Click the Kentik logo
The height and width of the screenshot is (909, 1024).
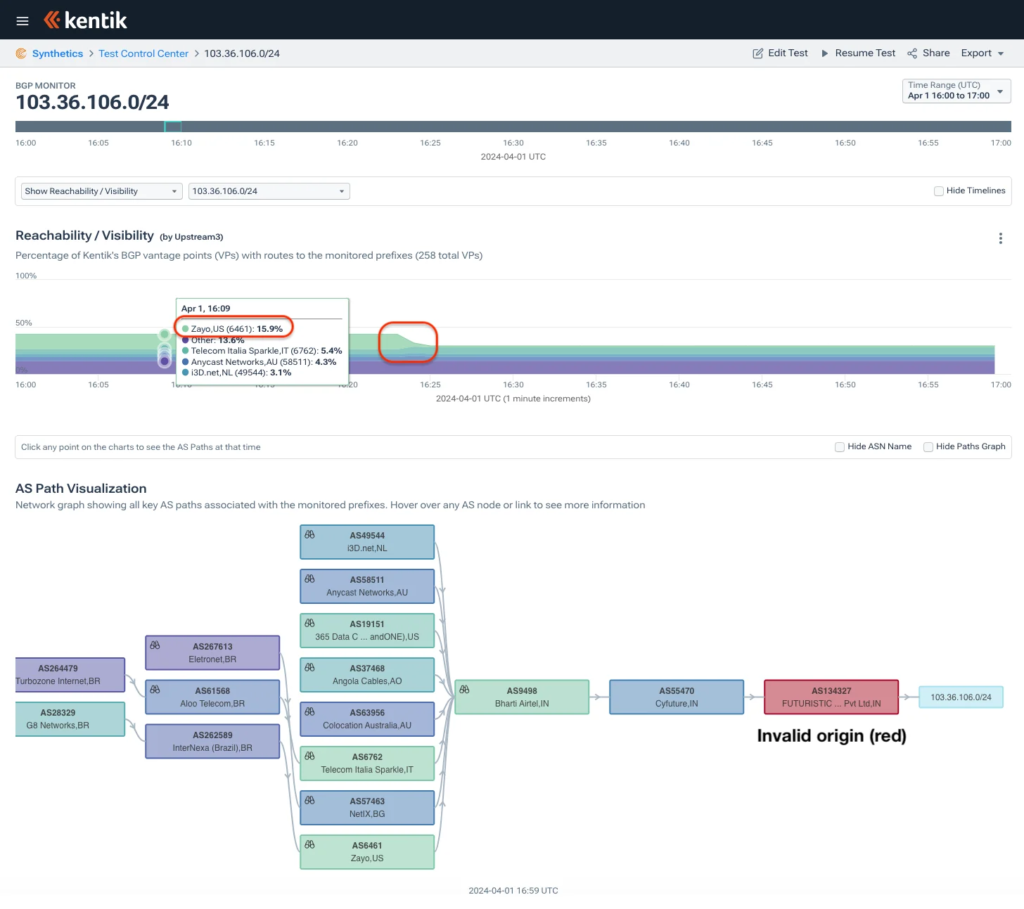click(x=86, y=20)
